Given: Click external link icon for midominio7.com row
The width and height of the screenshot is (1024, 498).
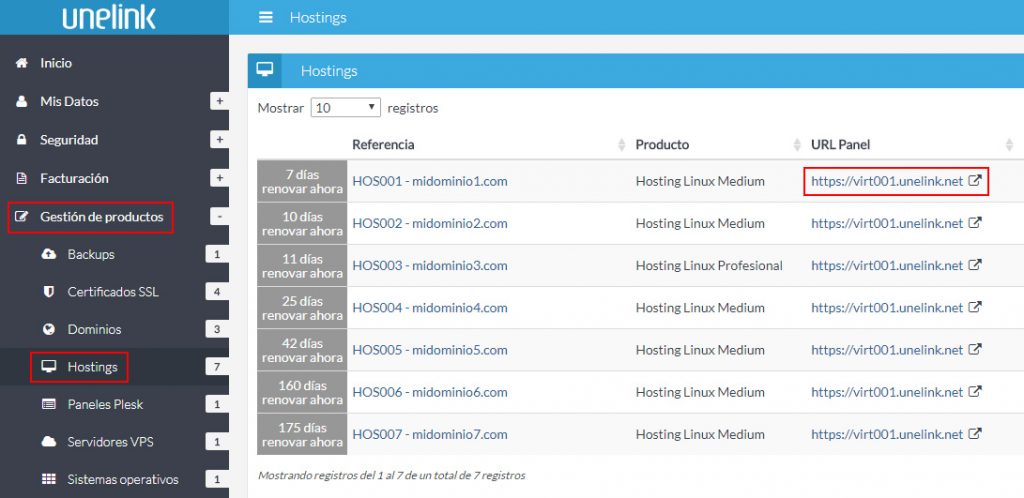Looking at the screenshot, I should pyautogui.click(x=974, y=433).
